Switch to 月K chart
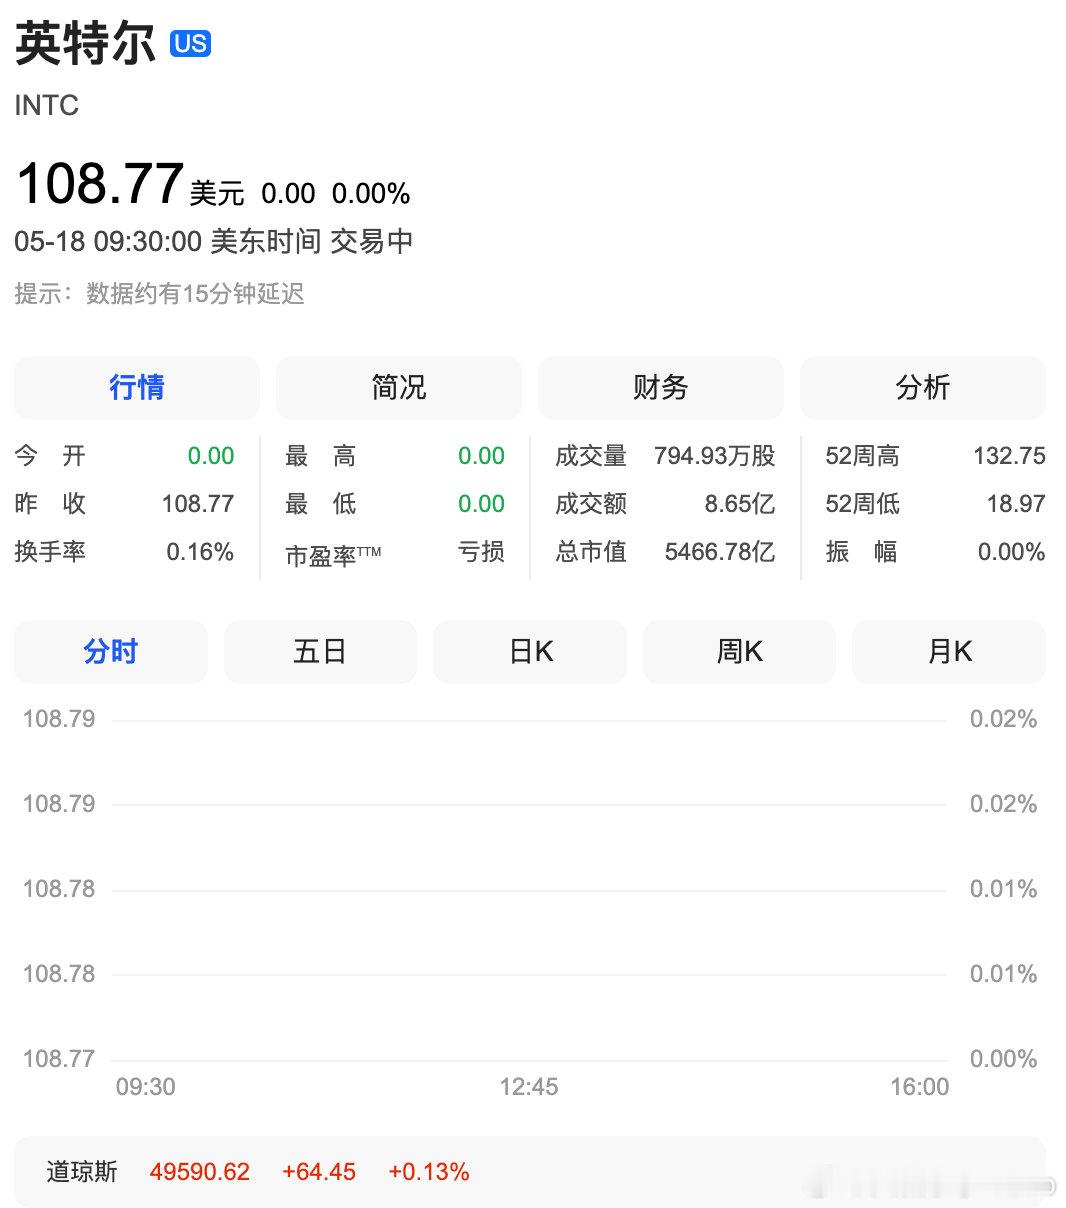Screen dimensions: 1066x1208 pos(949,652)
